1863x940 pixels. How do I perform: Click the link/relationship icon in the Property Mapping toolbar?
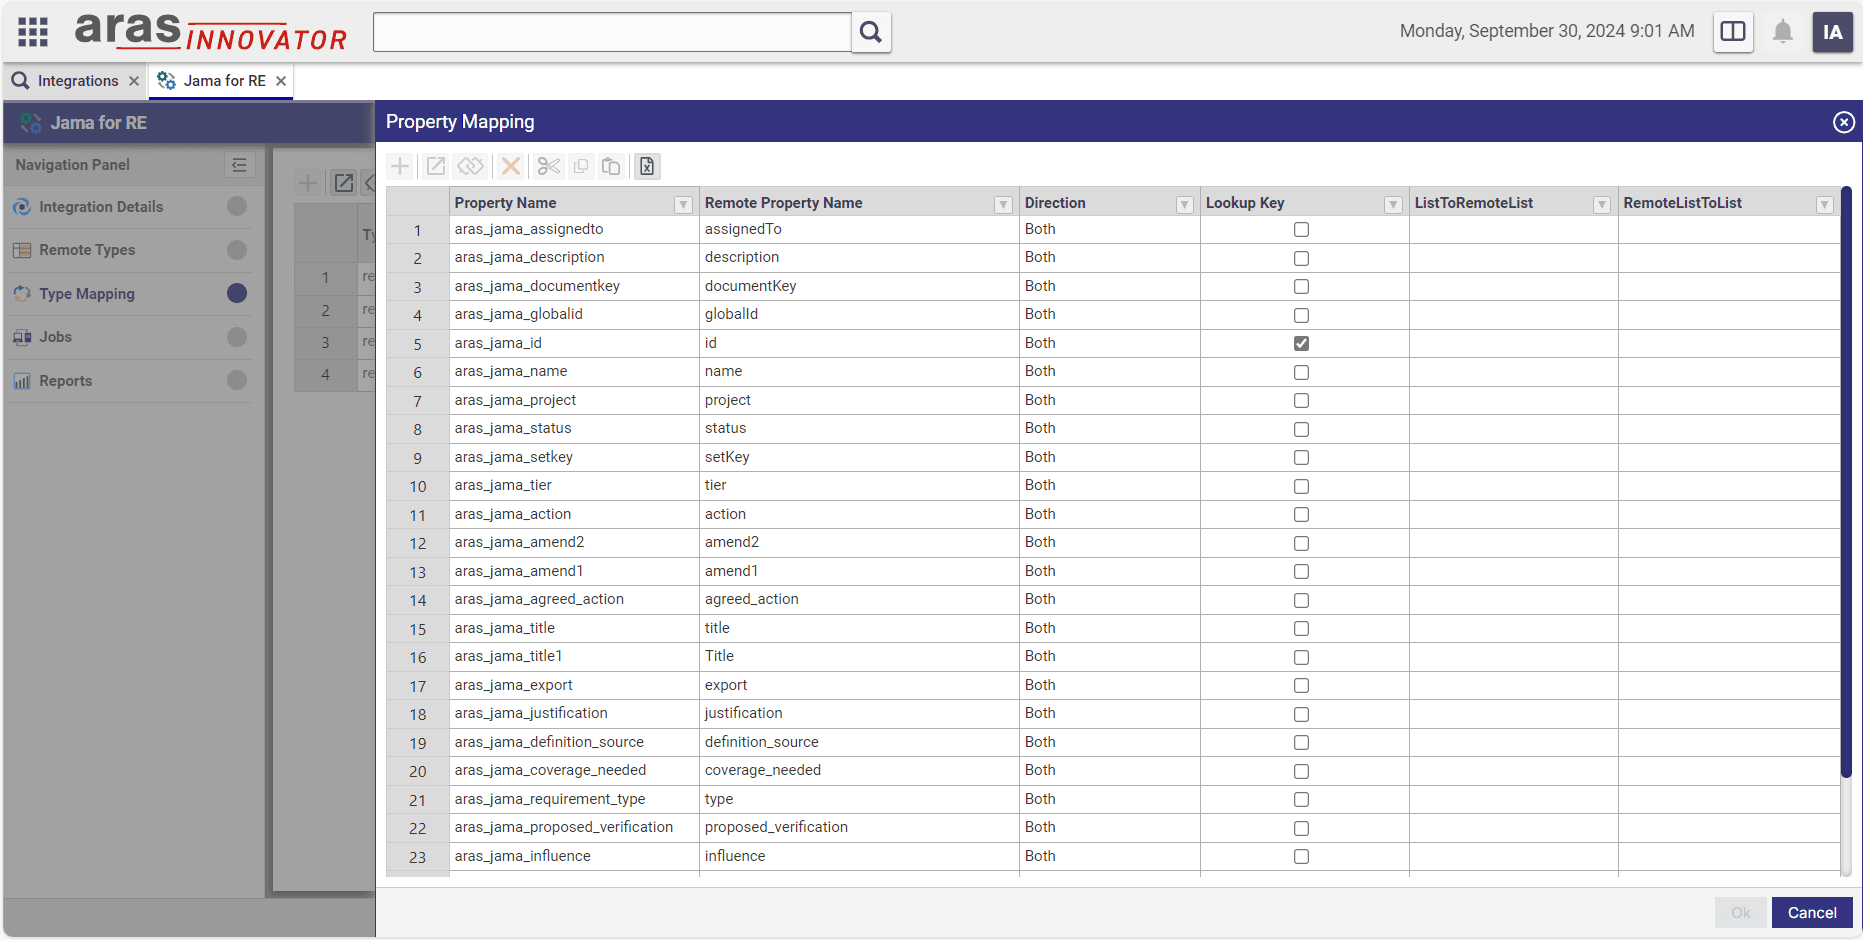pyautogui.click(x=470, y=166)
